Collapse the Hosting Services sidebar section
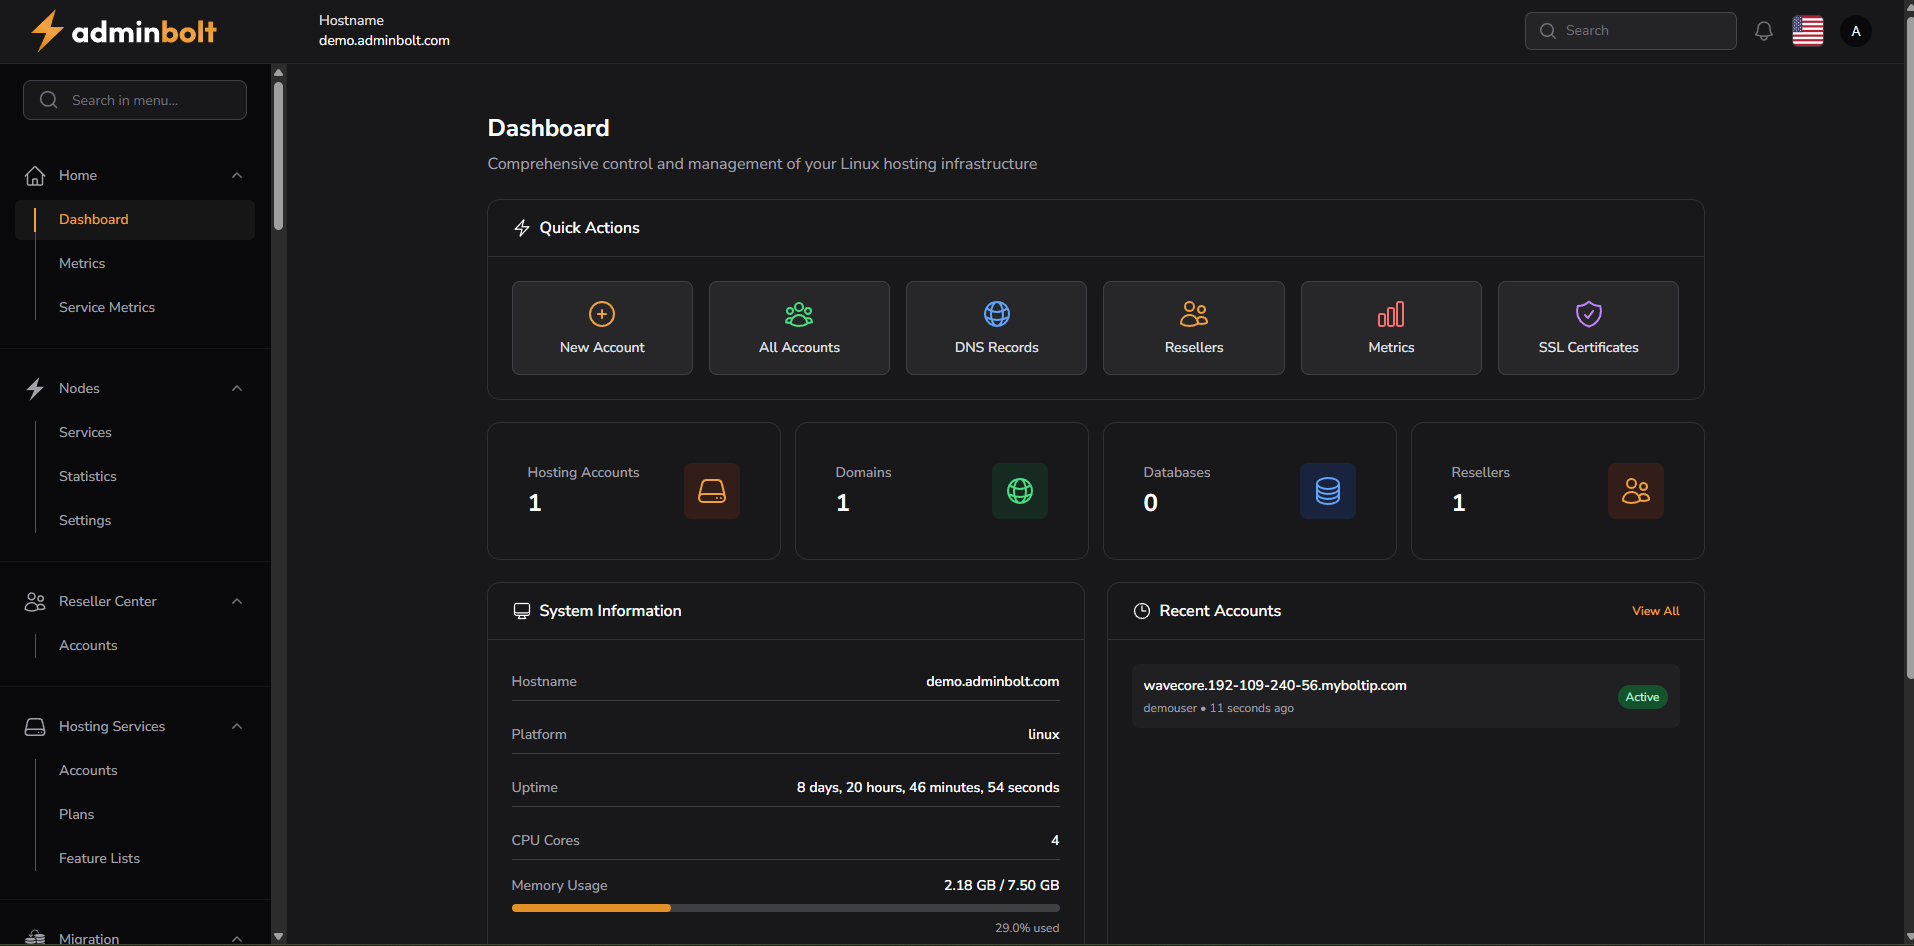This screenshot has width=1914, height=946. coord(237,726)
